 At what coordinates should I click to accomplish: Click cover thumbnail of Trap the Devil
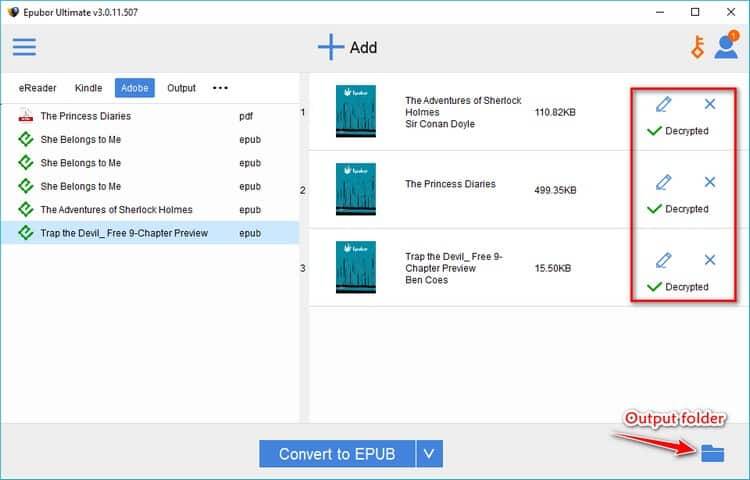[x=355, y=267]
